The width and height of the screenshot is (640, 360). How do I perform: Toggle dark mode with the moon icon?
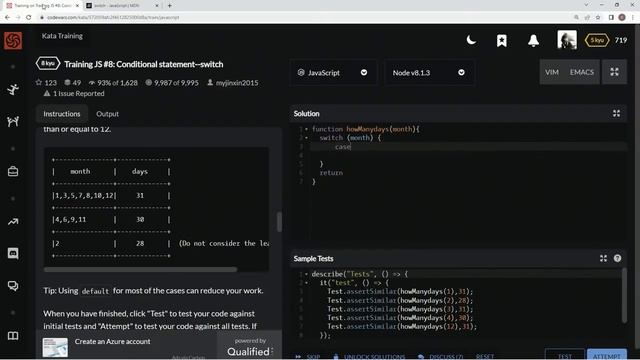(x=471, y=40)
